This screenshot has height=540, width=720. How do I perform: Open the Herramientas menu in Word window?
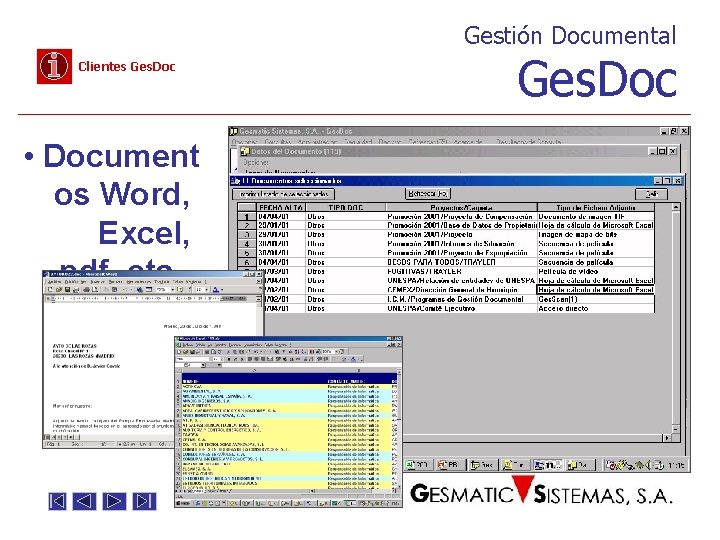pyautogui.click(x=138, y=281)
